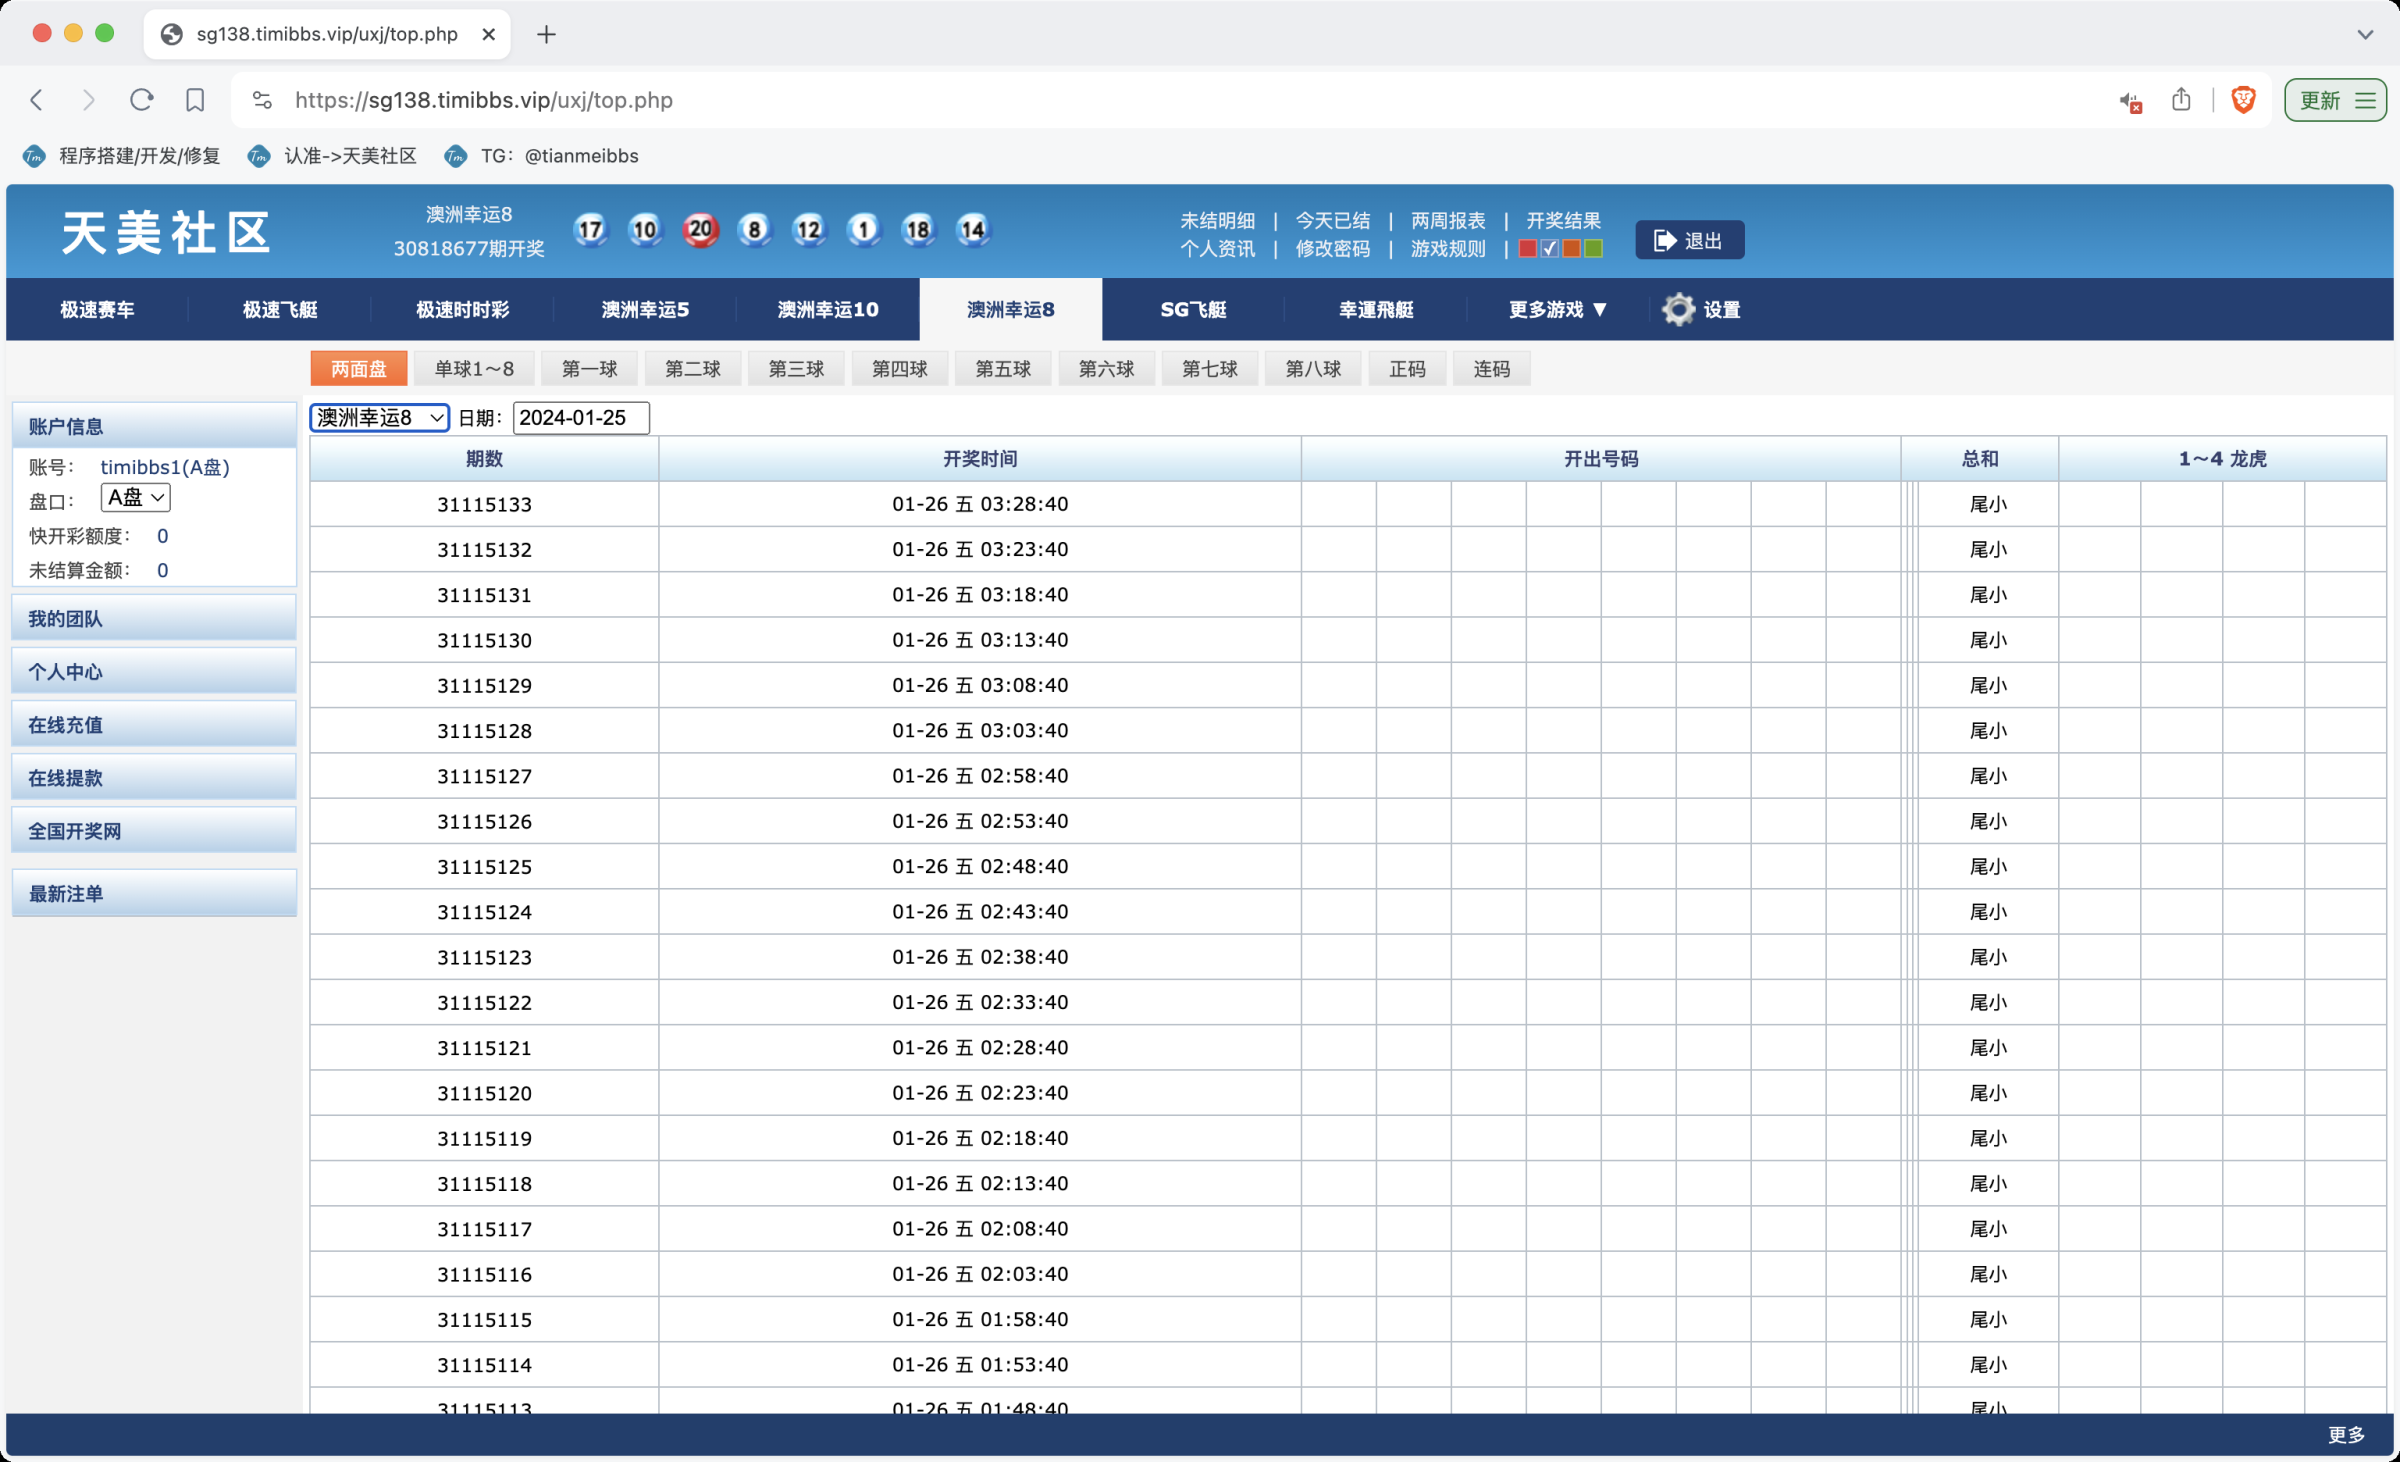Click the Brave shields lion icon

tap(2243, 100)
